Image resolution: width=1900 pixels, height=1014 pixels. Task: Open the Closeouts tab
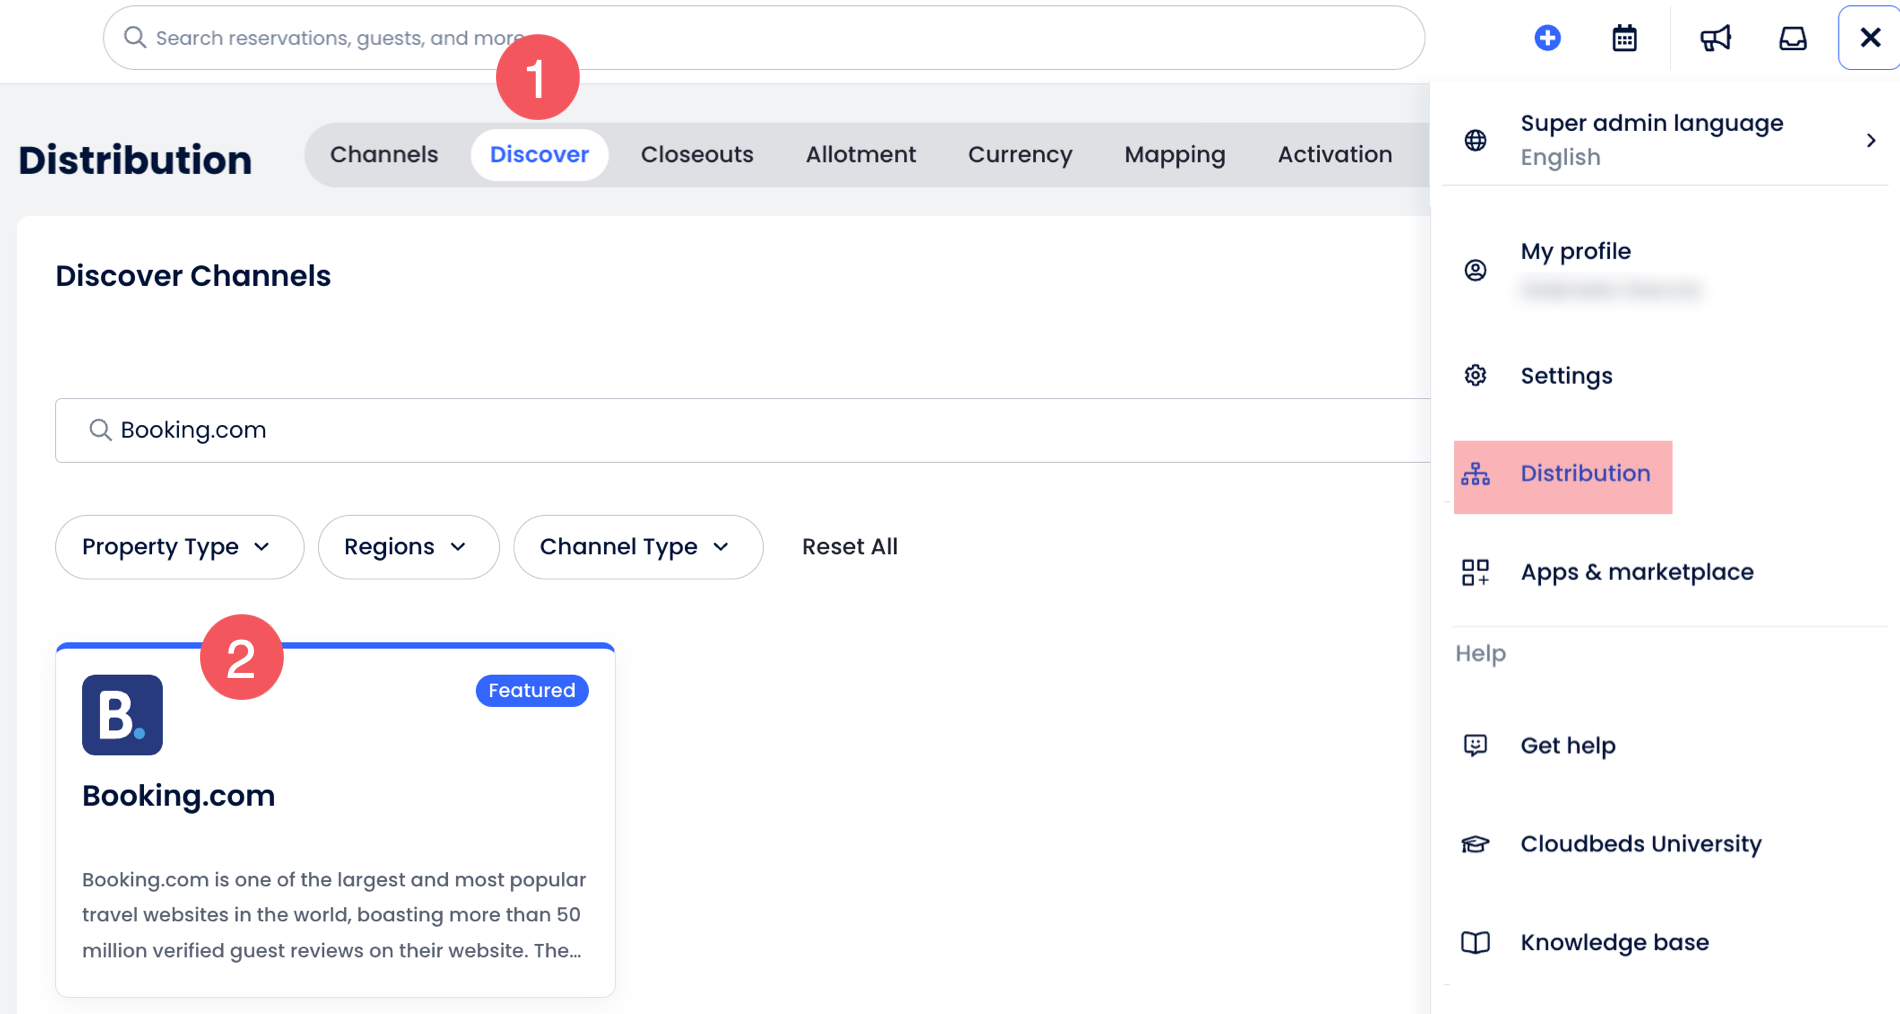[697, 155]
